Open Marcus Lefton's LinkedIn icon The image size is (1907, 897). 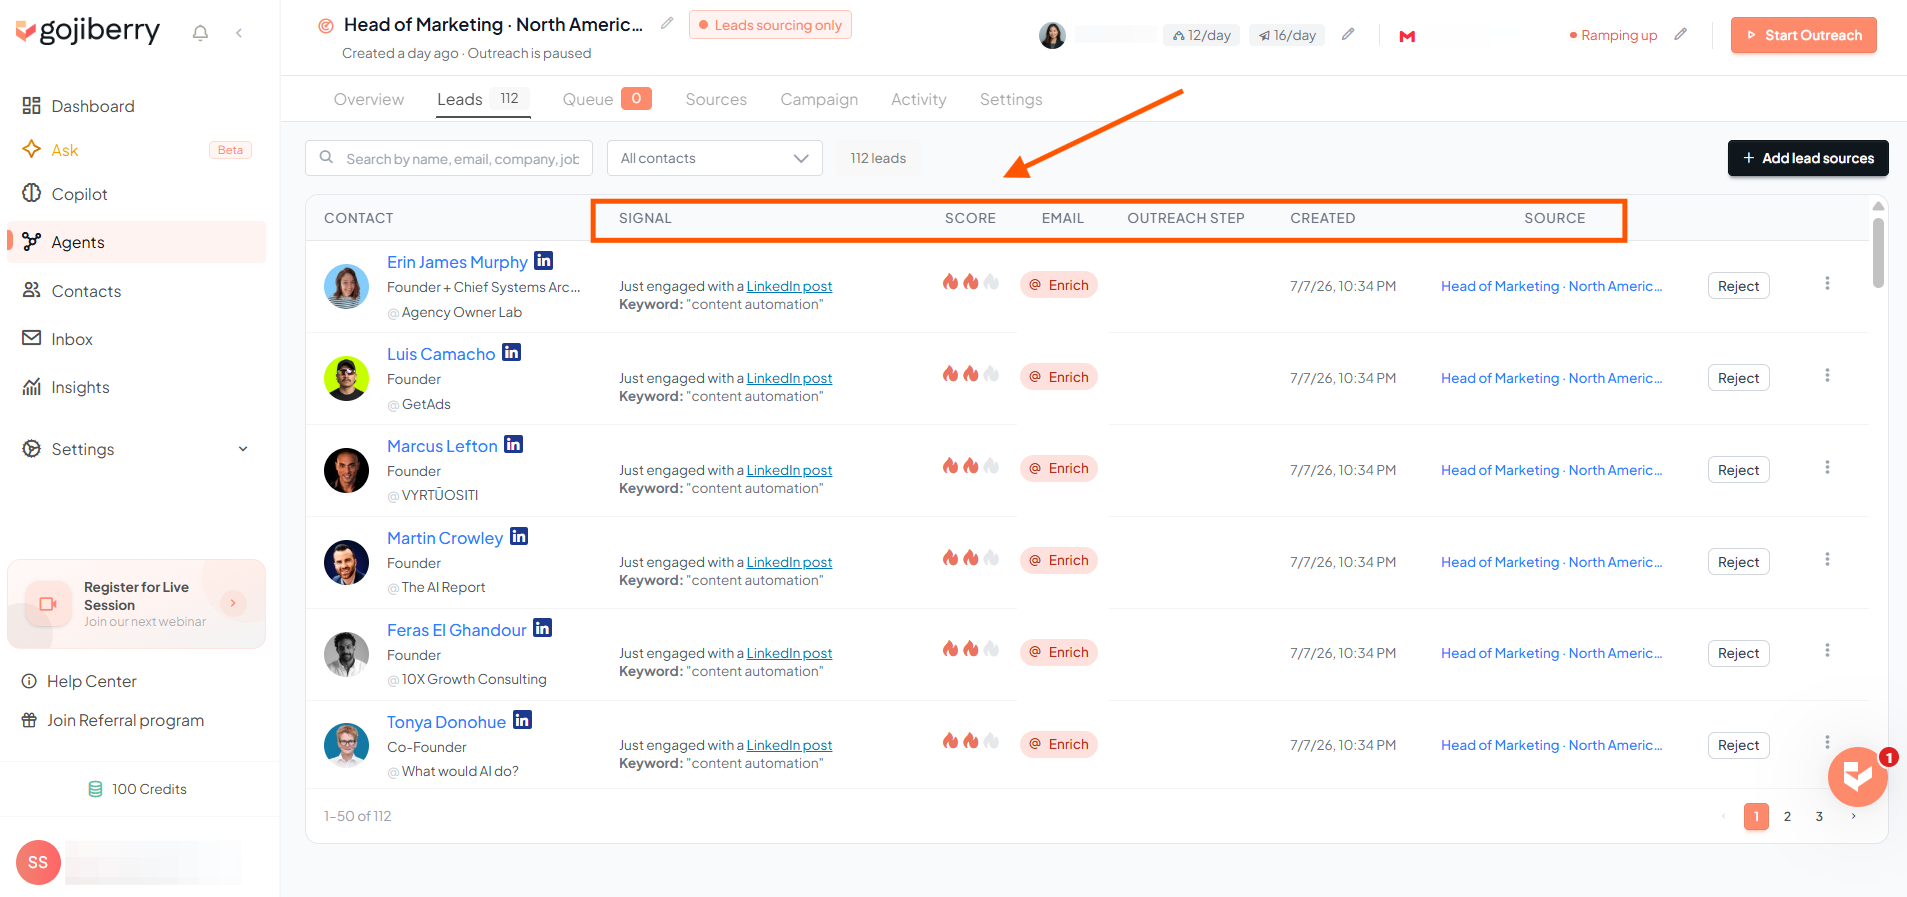pyautogui.click(x=514, y=444)
